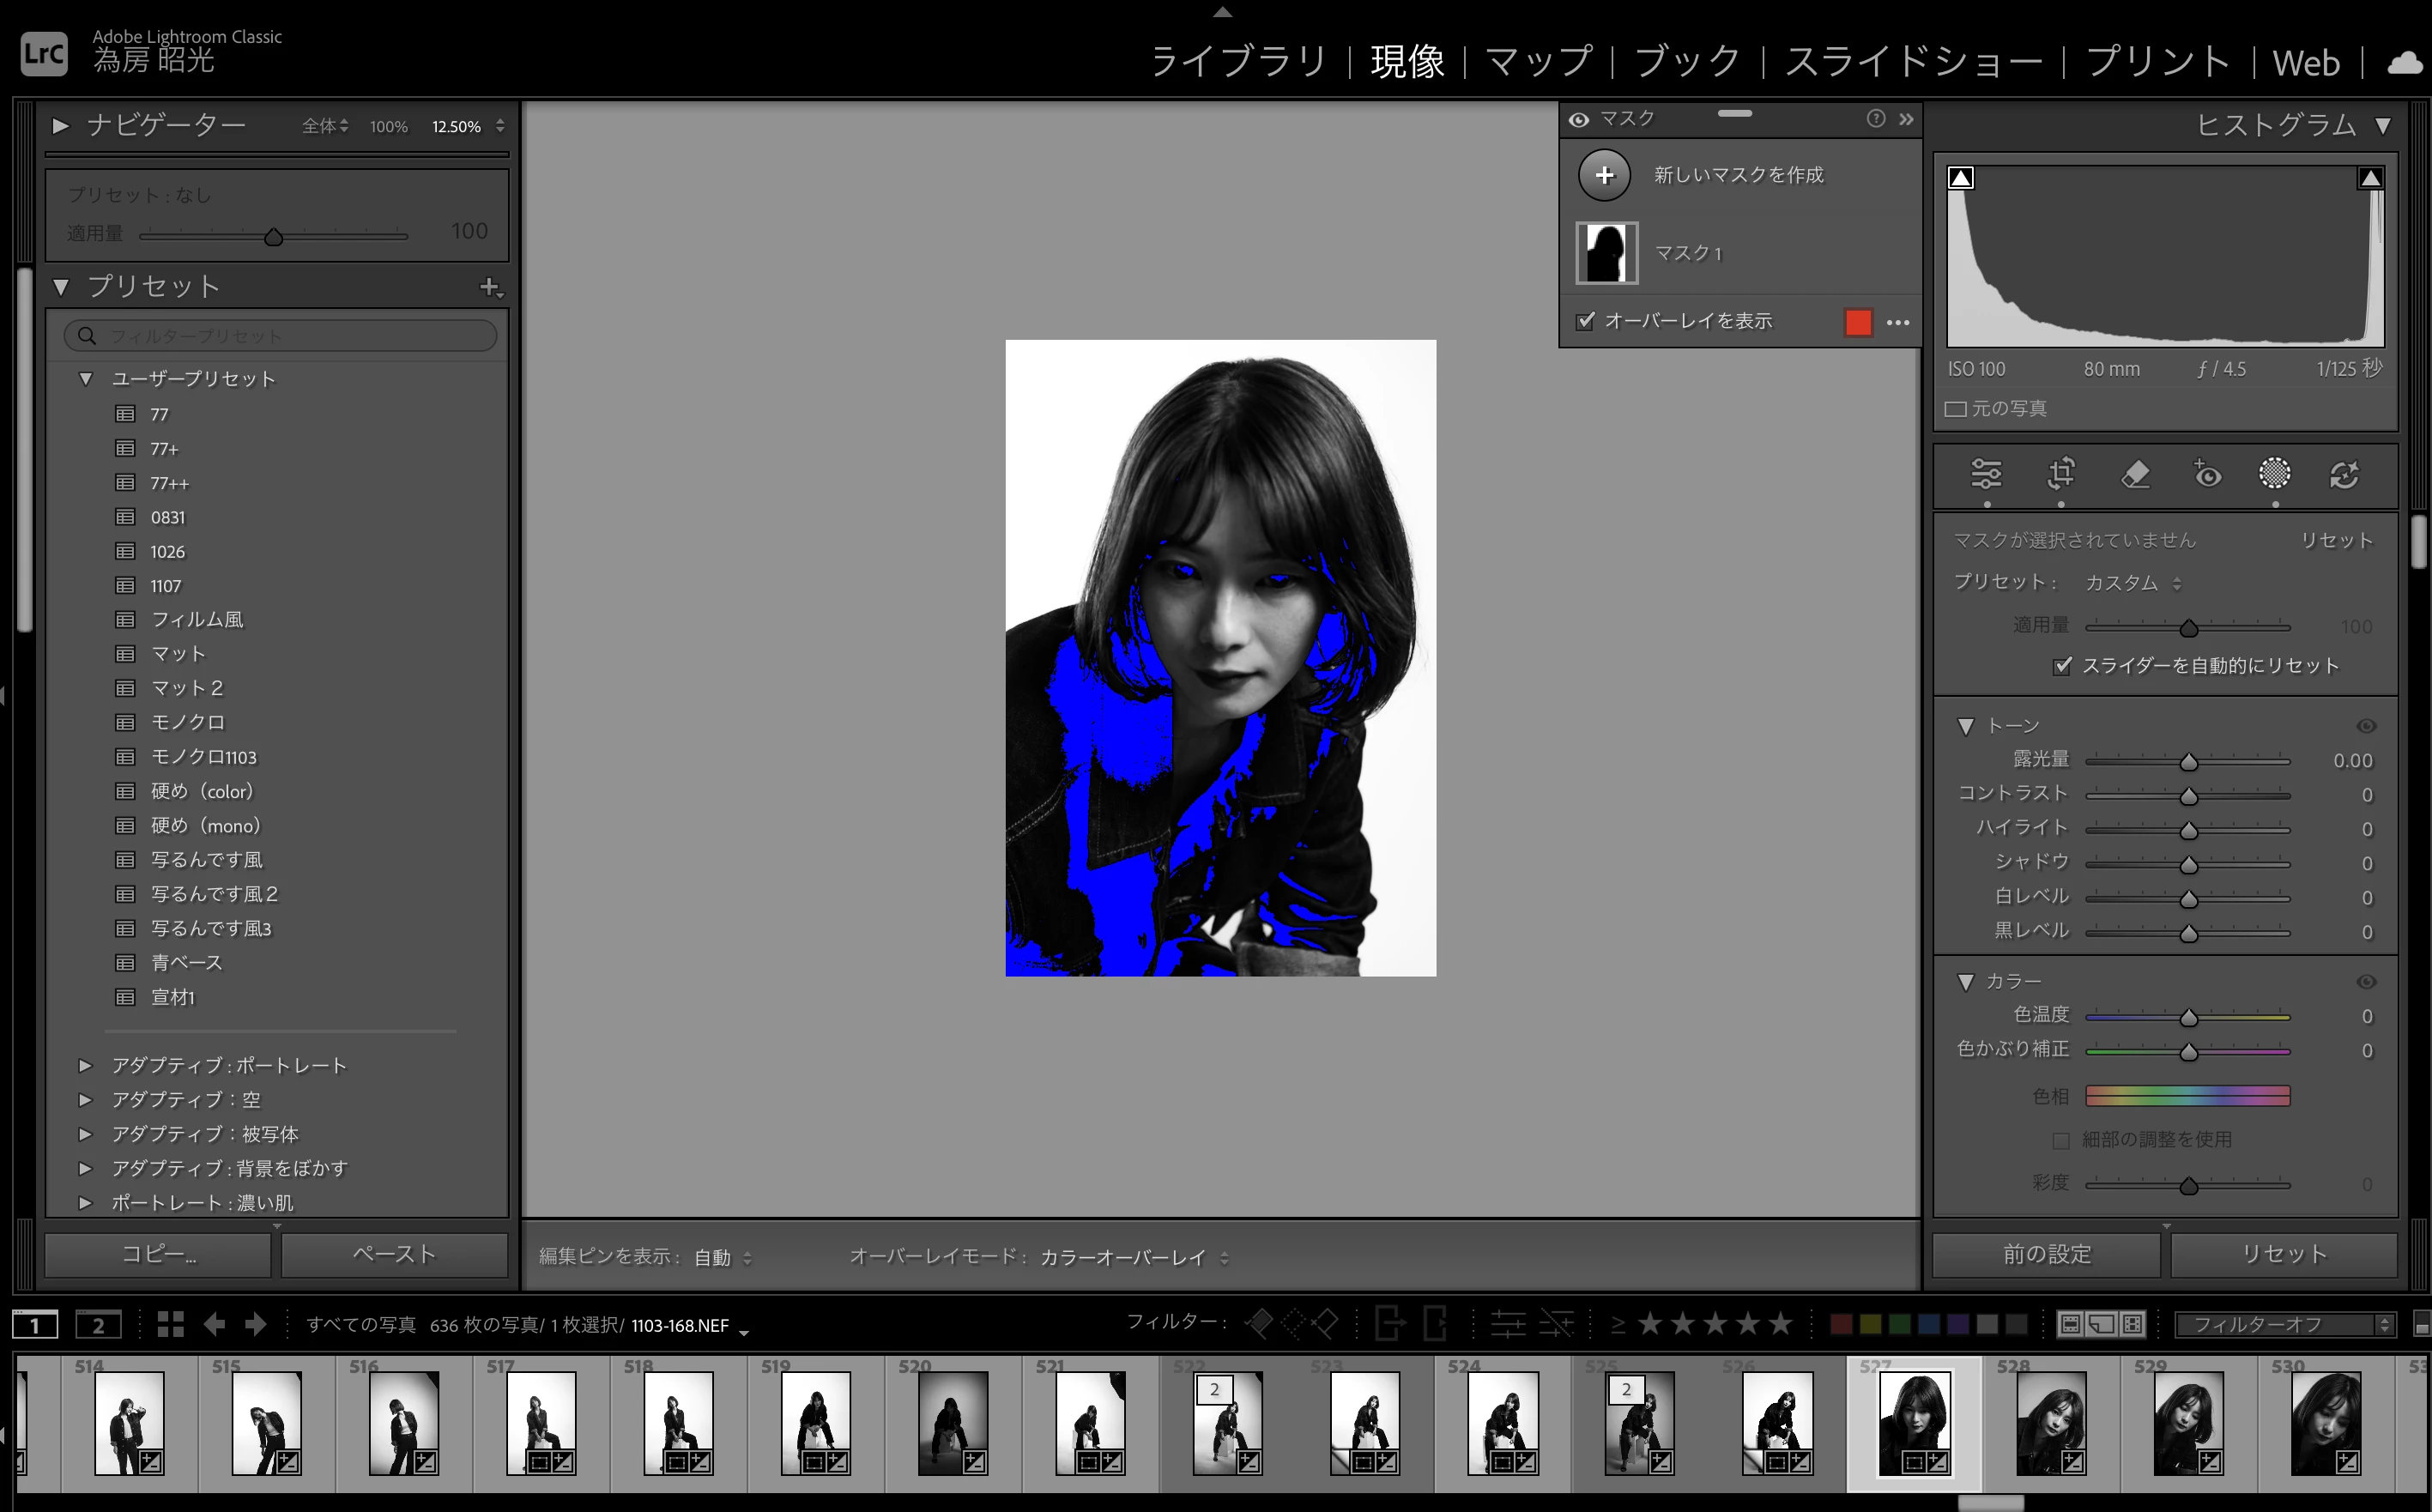Click the 前の設定 button
Viewport: 2432px width, 1512px height.
(x=2046, y=1254)
